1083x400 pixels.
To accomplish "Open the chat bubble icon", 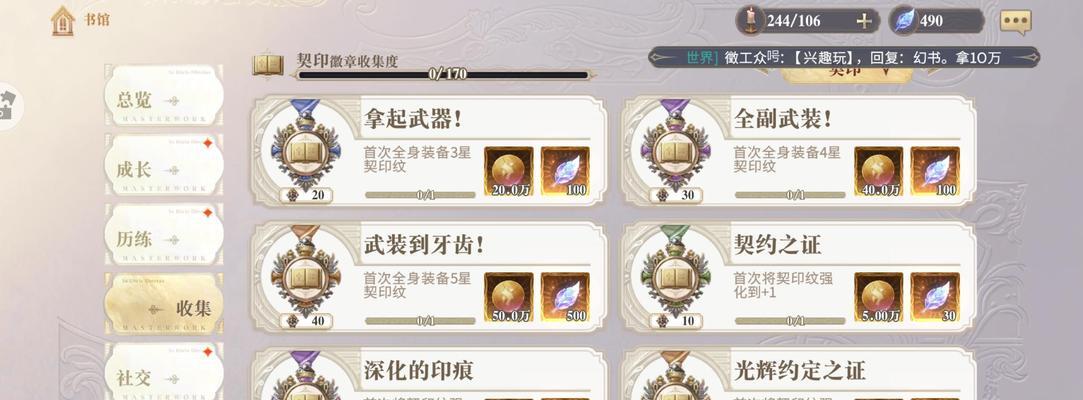I will [1015, 21].
